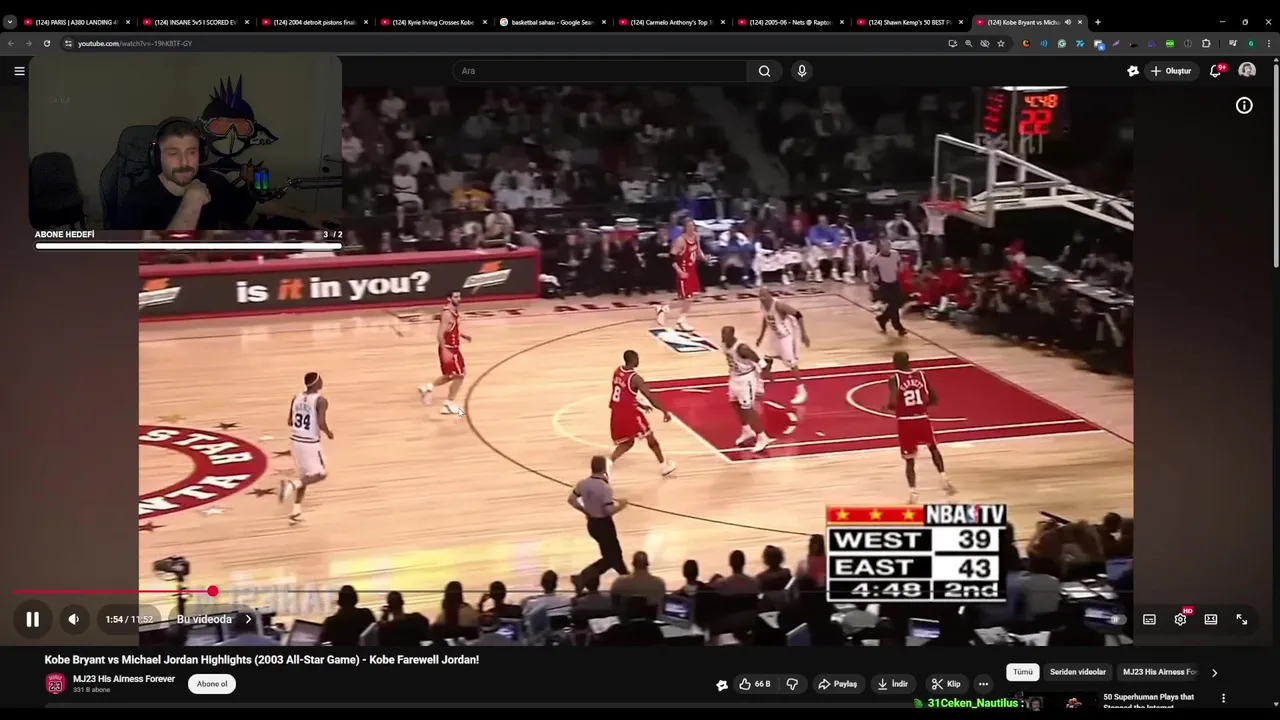This screenshot has height=720, width=1280.
Task: Open the Grammarly extension icon
Action: (1062, 44)
